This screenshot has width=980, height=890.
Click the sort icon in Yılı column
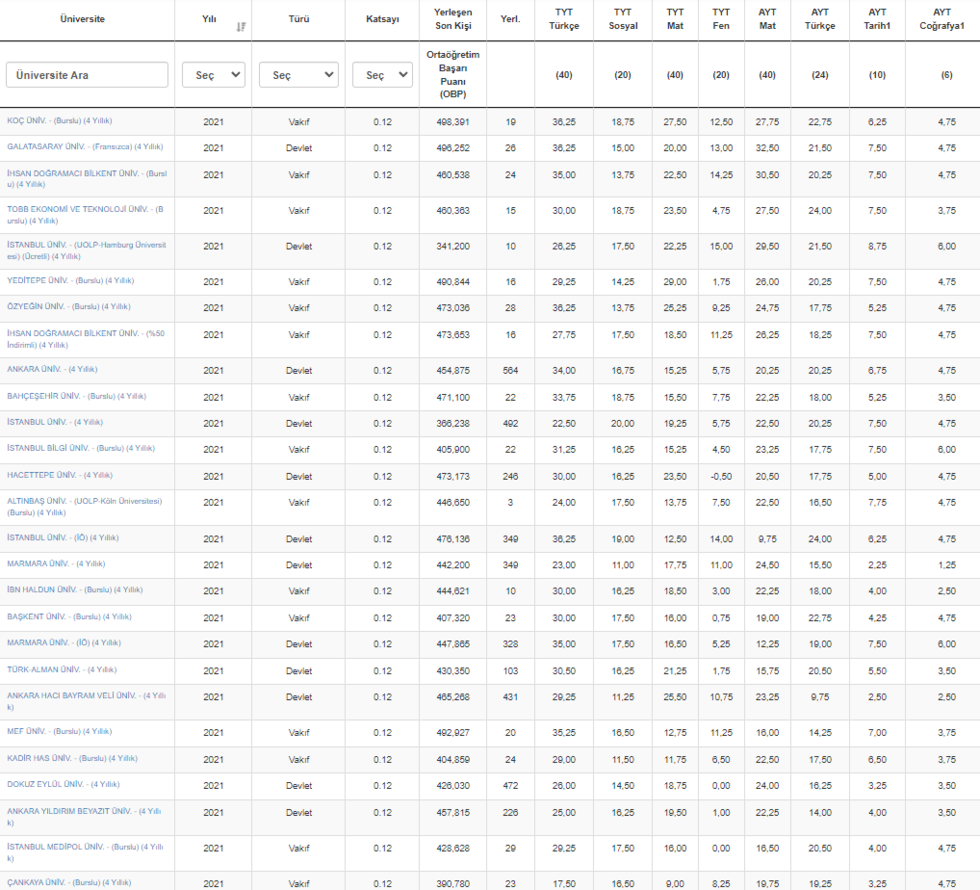click(241, 26)
